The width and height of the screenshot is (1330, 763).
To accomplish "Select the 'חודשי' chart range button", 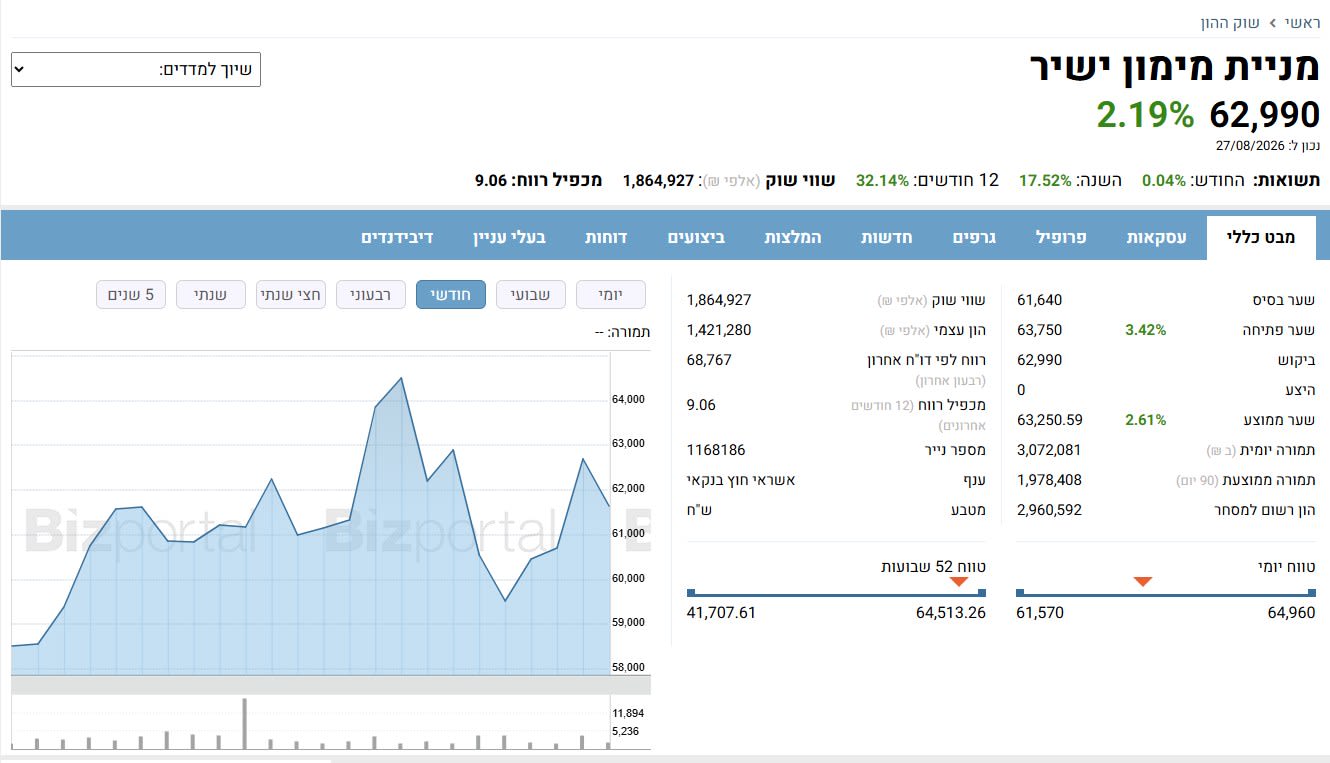I will coord(451,295).
